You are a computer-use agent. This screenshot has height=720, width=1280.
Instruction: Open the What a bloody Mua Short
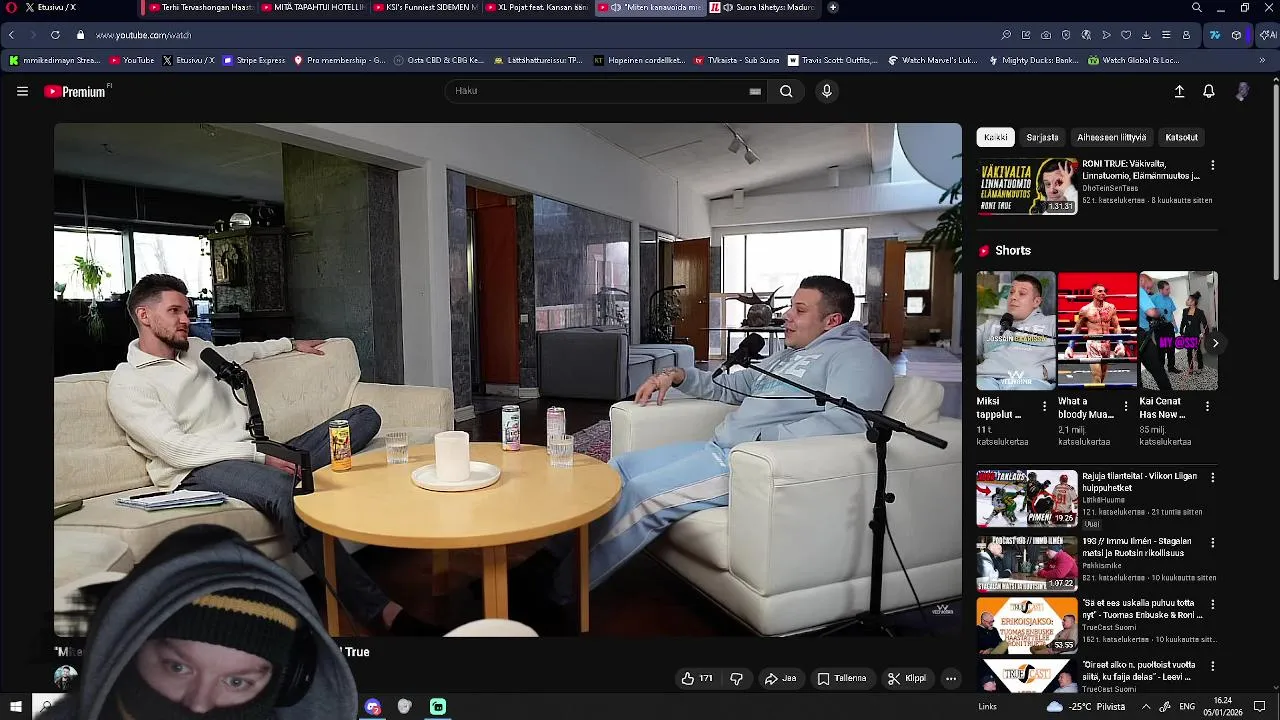click(1097, 331)
